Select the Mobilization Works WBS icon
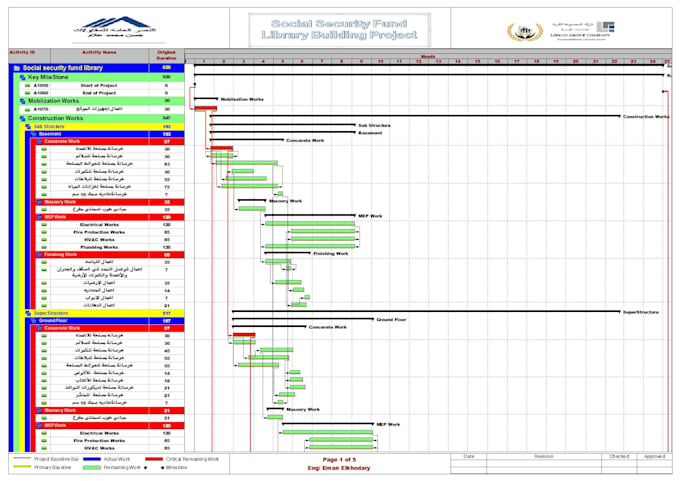Viewport: 680px width, 481px height. [23, 101]
